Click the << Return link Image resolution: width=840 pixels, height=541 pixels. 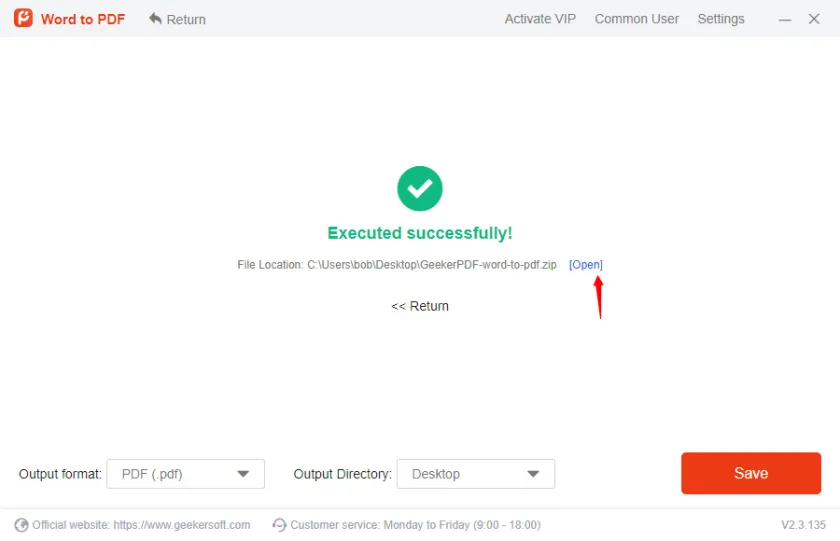click(x=420, y=306)
